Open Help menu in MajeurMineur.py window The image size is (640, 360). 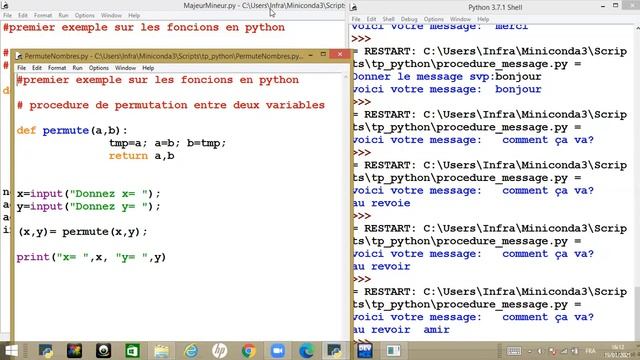(134, 15)
